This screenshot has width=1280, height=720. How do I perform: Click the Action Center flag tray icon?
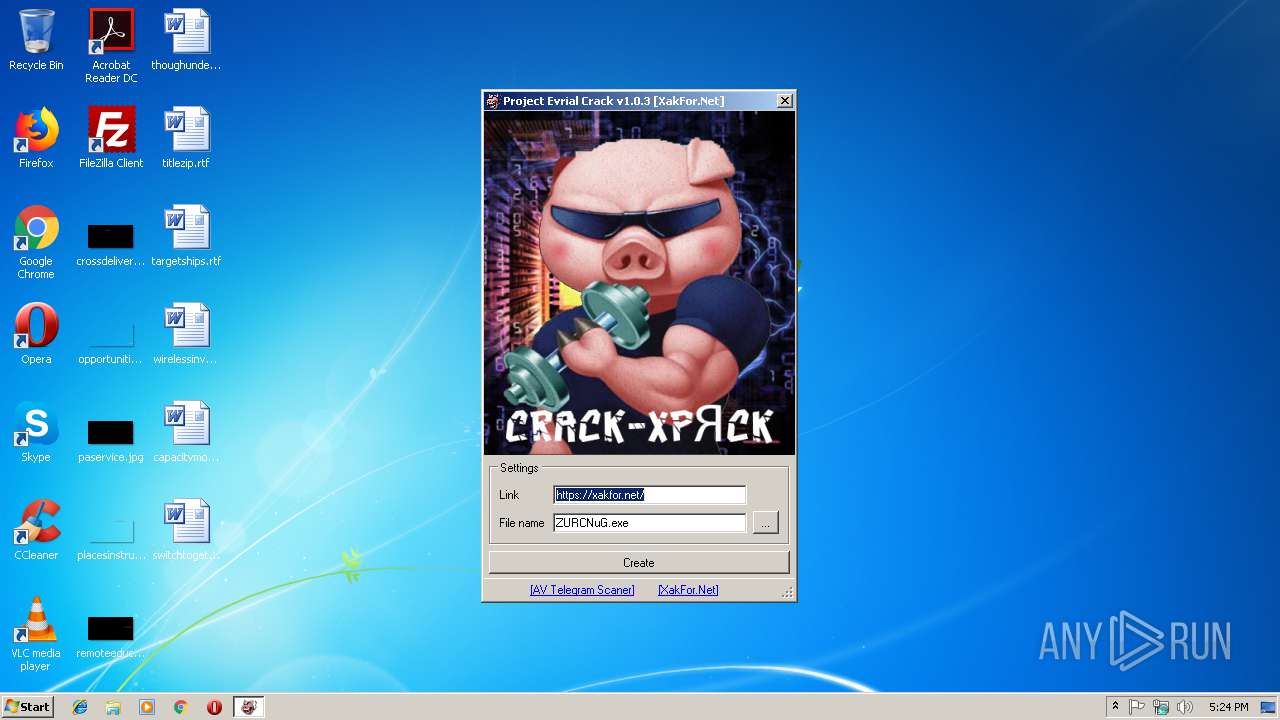click(1137, 707)
